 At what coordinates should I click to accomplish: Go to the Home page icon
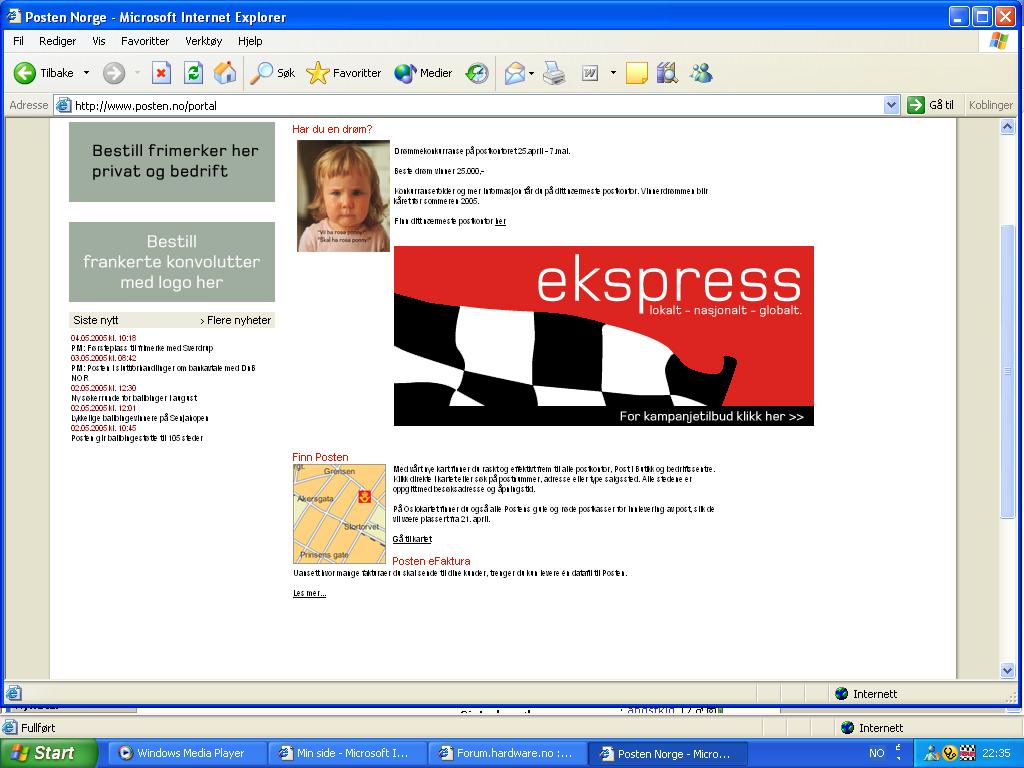(225, 72)
